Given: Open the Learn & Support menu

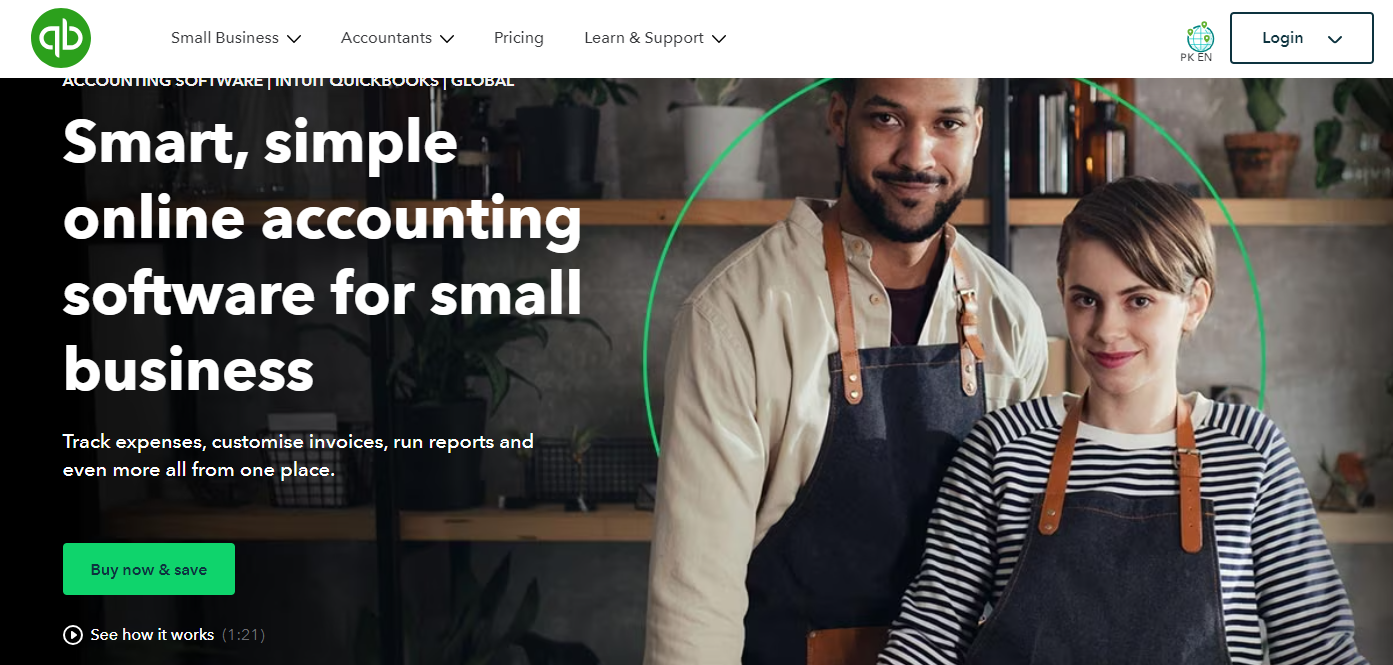Looking at the screenshot, I should click(x=655, y=38).
